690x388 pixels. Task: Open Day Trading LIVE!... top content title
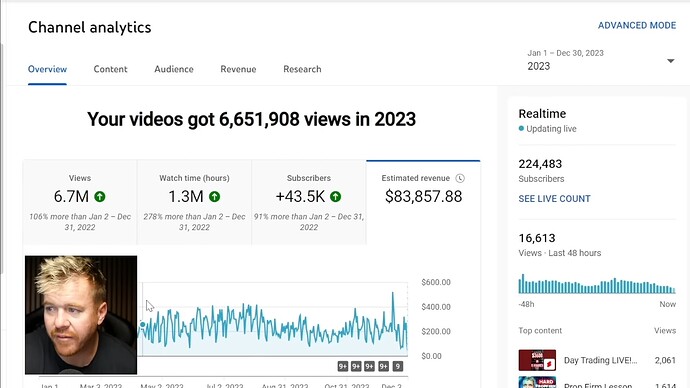(x=600, y=360)
